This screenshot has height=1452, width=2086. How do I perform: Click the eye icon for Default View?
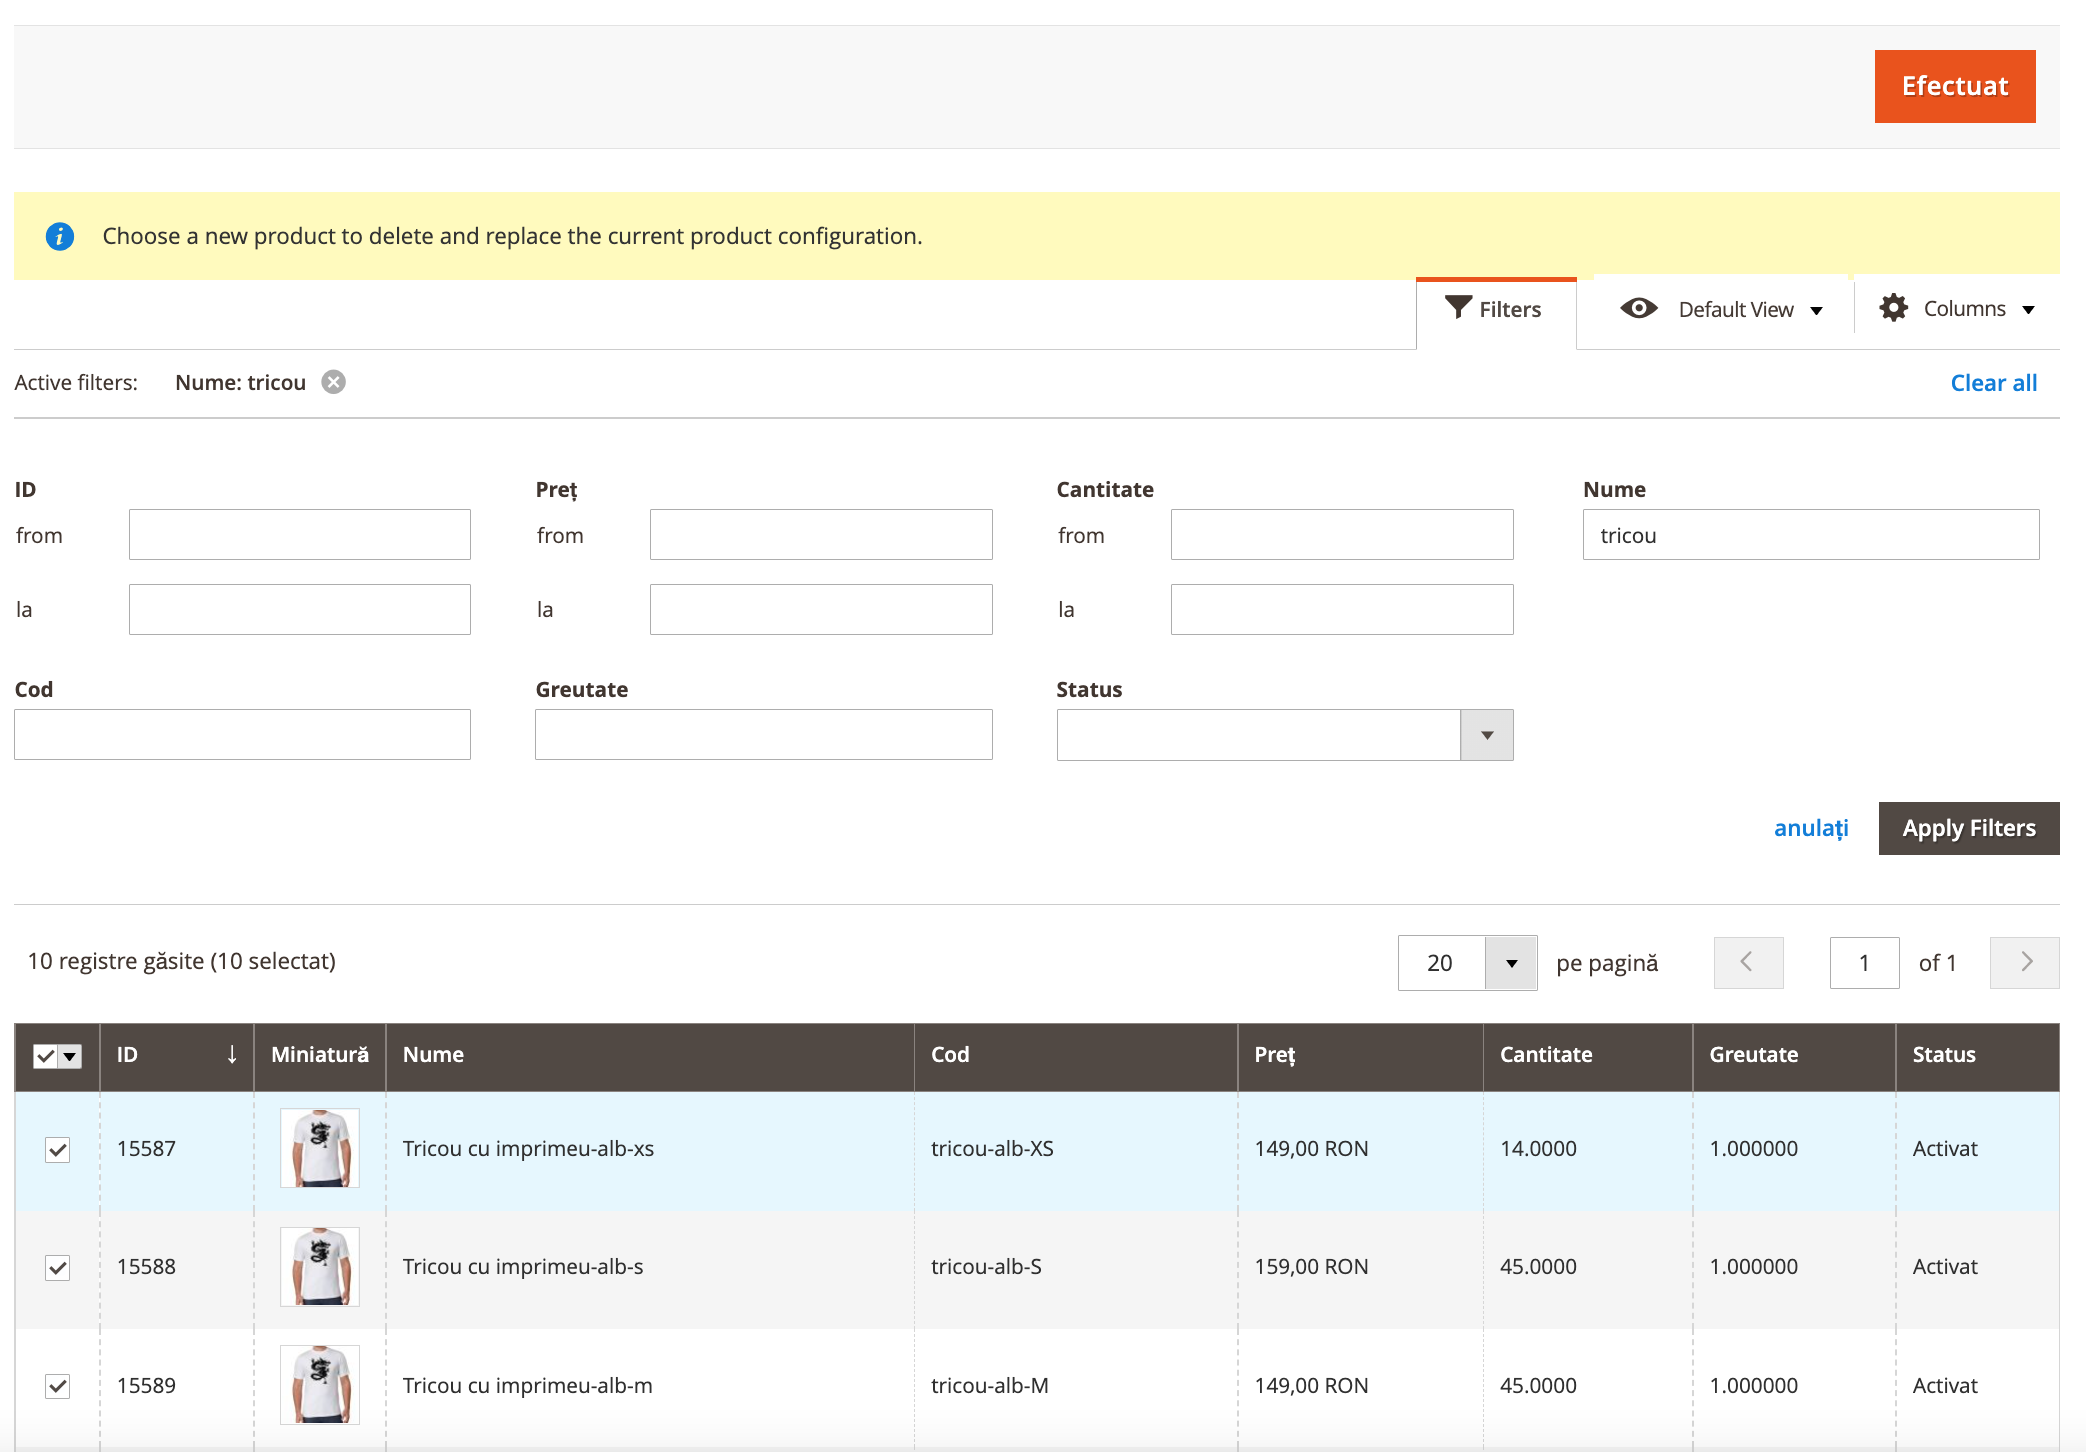[x=1638, y=308]
